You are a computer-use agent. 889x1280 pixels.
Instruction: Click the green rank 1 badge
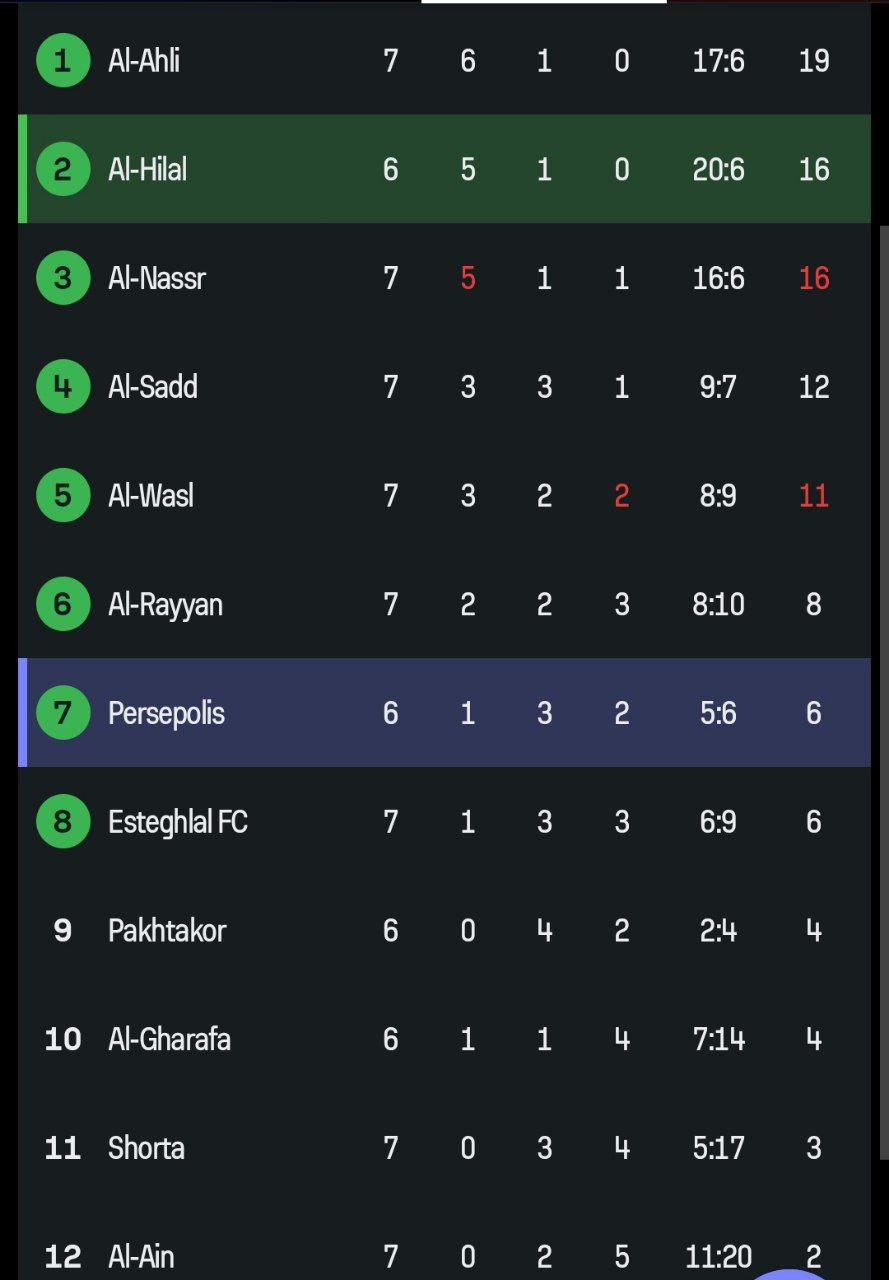click(63, 61)
